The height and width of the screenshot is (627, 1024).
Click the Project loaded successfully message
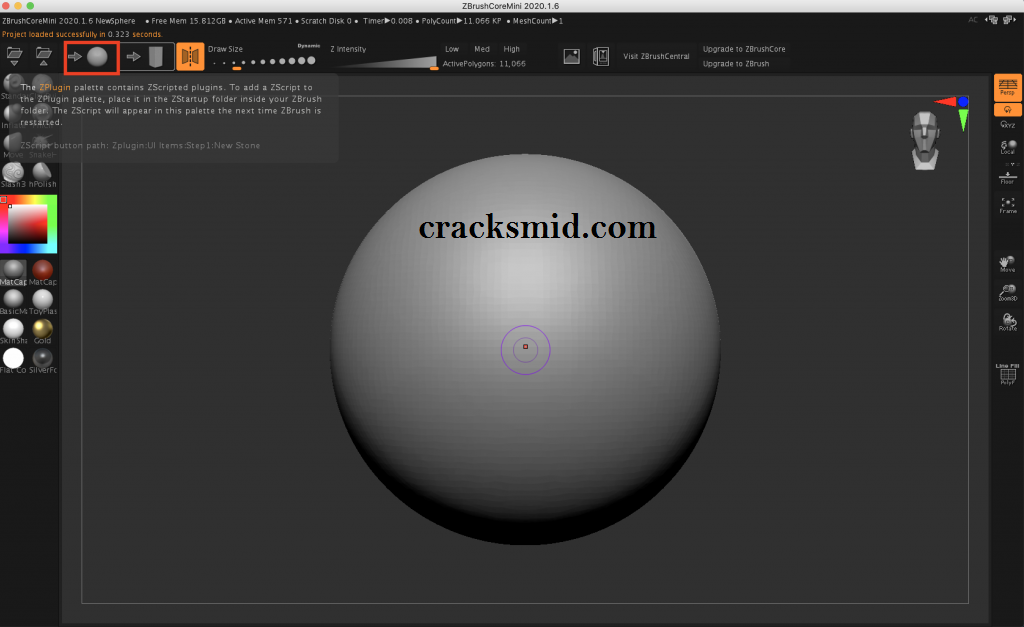point(82,34)
